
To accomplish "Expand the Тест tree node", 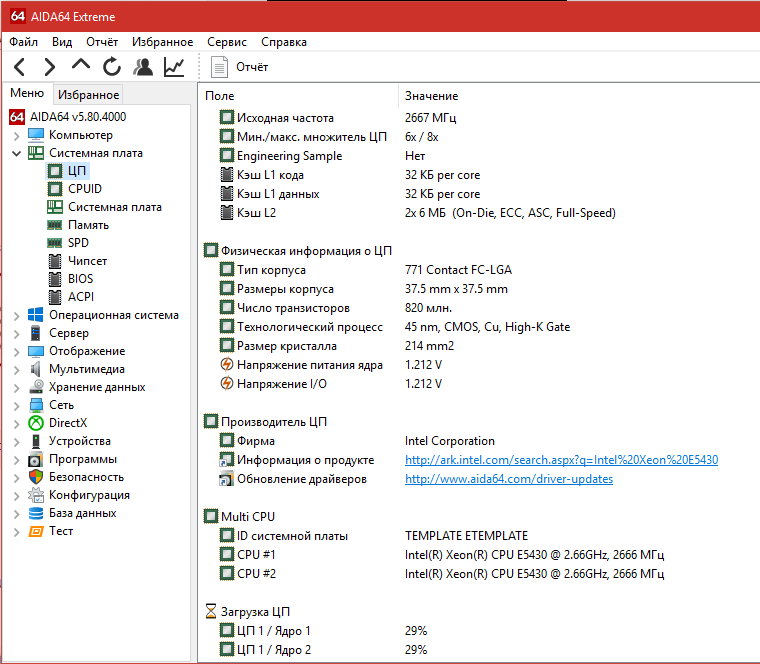I will 16,532.
